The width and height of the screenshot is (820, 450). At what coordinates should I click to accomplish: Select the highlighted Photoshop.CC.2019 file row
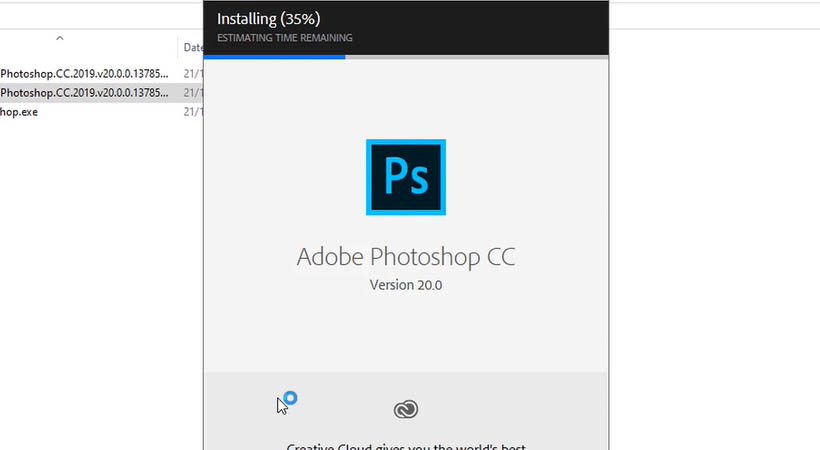pyautogui.click(x=84, y=93)
